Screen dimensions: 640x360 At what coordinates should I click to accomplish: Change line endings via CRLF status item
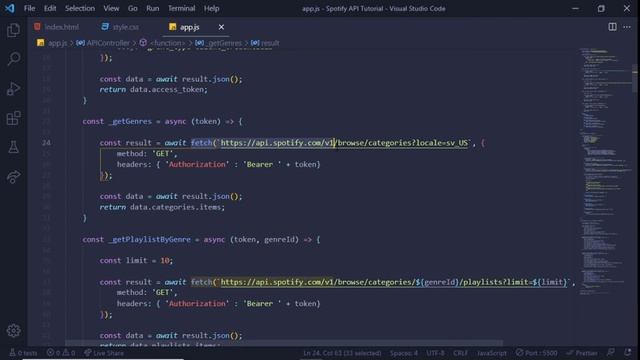(x=460, y=353)
